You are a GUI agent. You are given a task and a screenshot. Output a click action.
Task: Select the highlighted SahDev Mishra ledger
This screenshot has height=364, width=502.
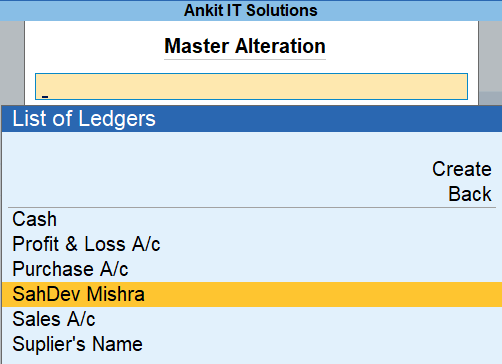pyautogui.click(x=252, y=294)
